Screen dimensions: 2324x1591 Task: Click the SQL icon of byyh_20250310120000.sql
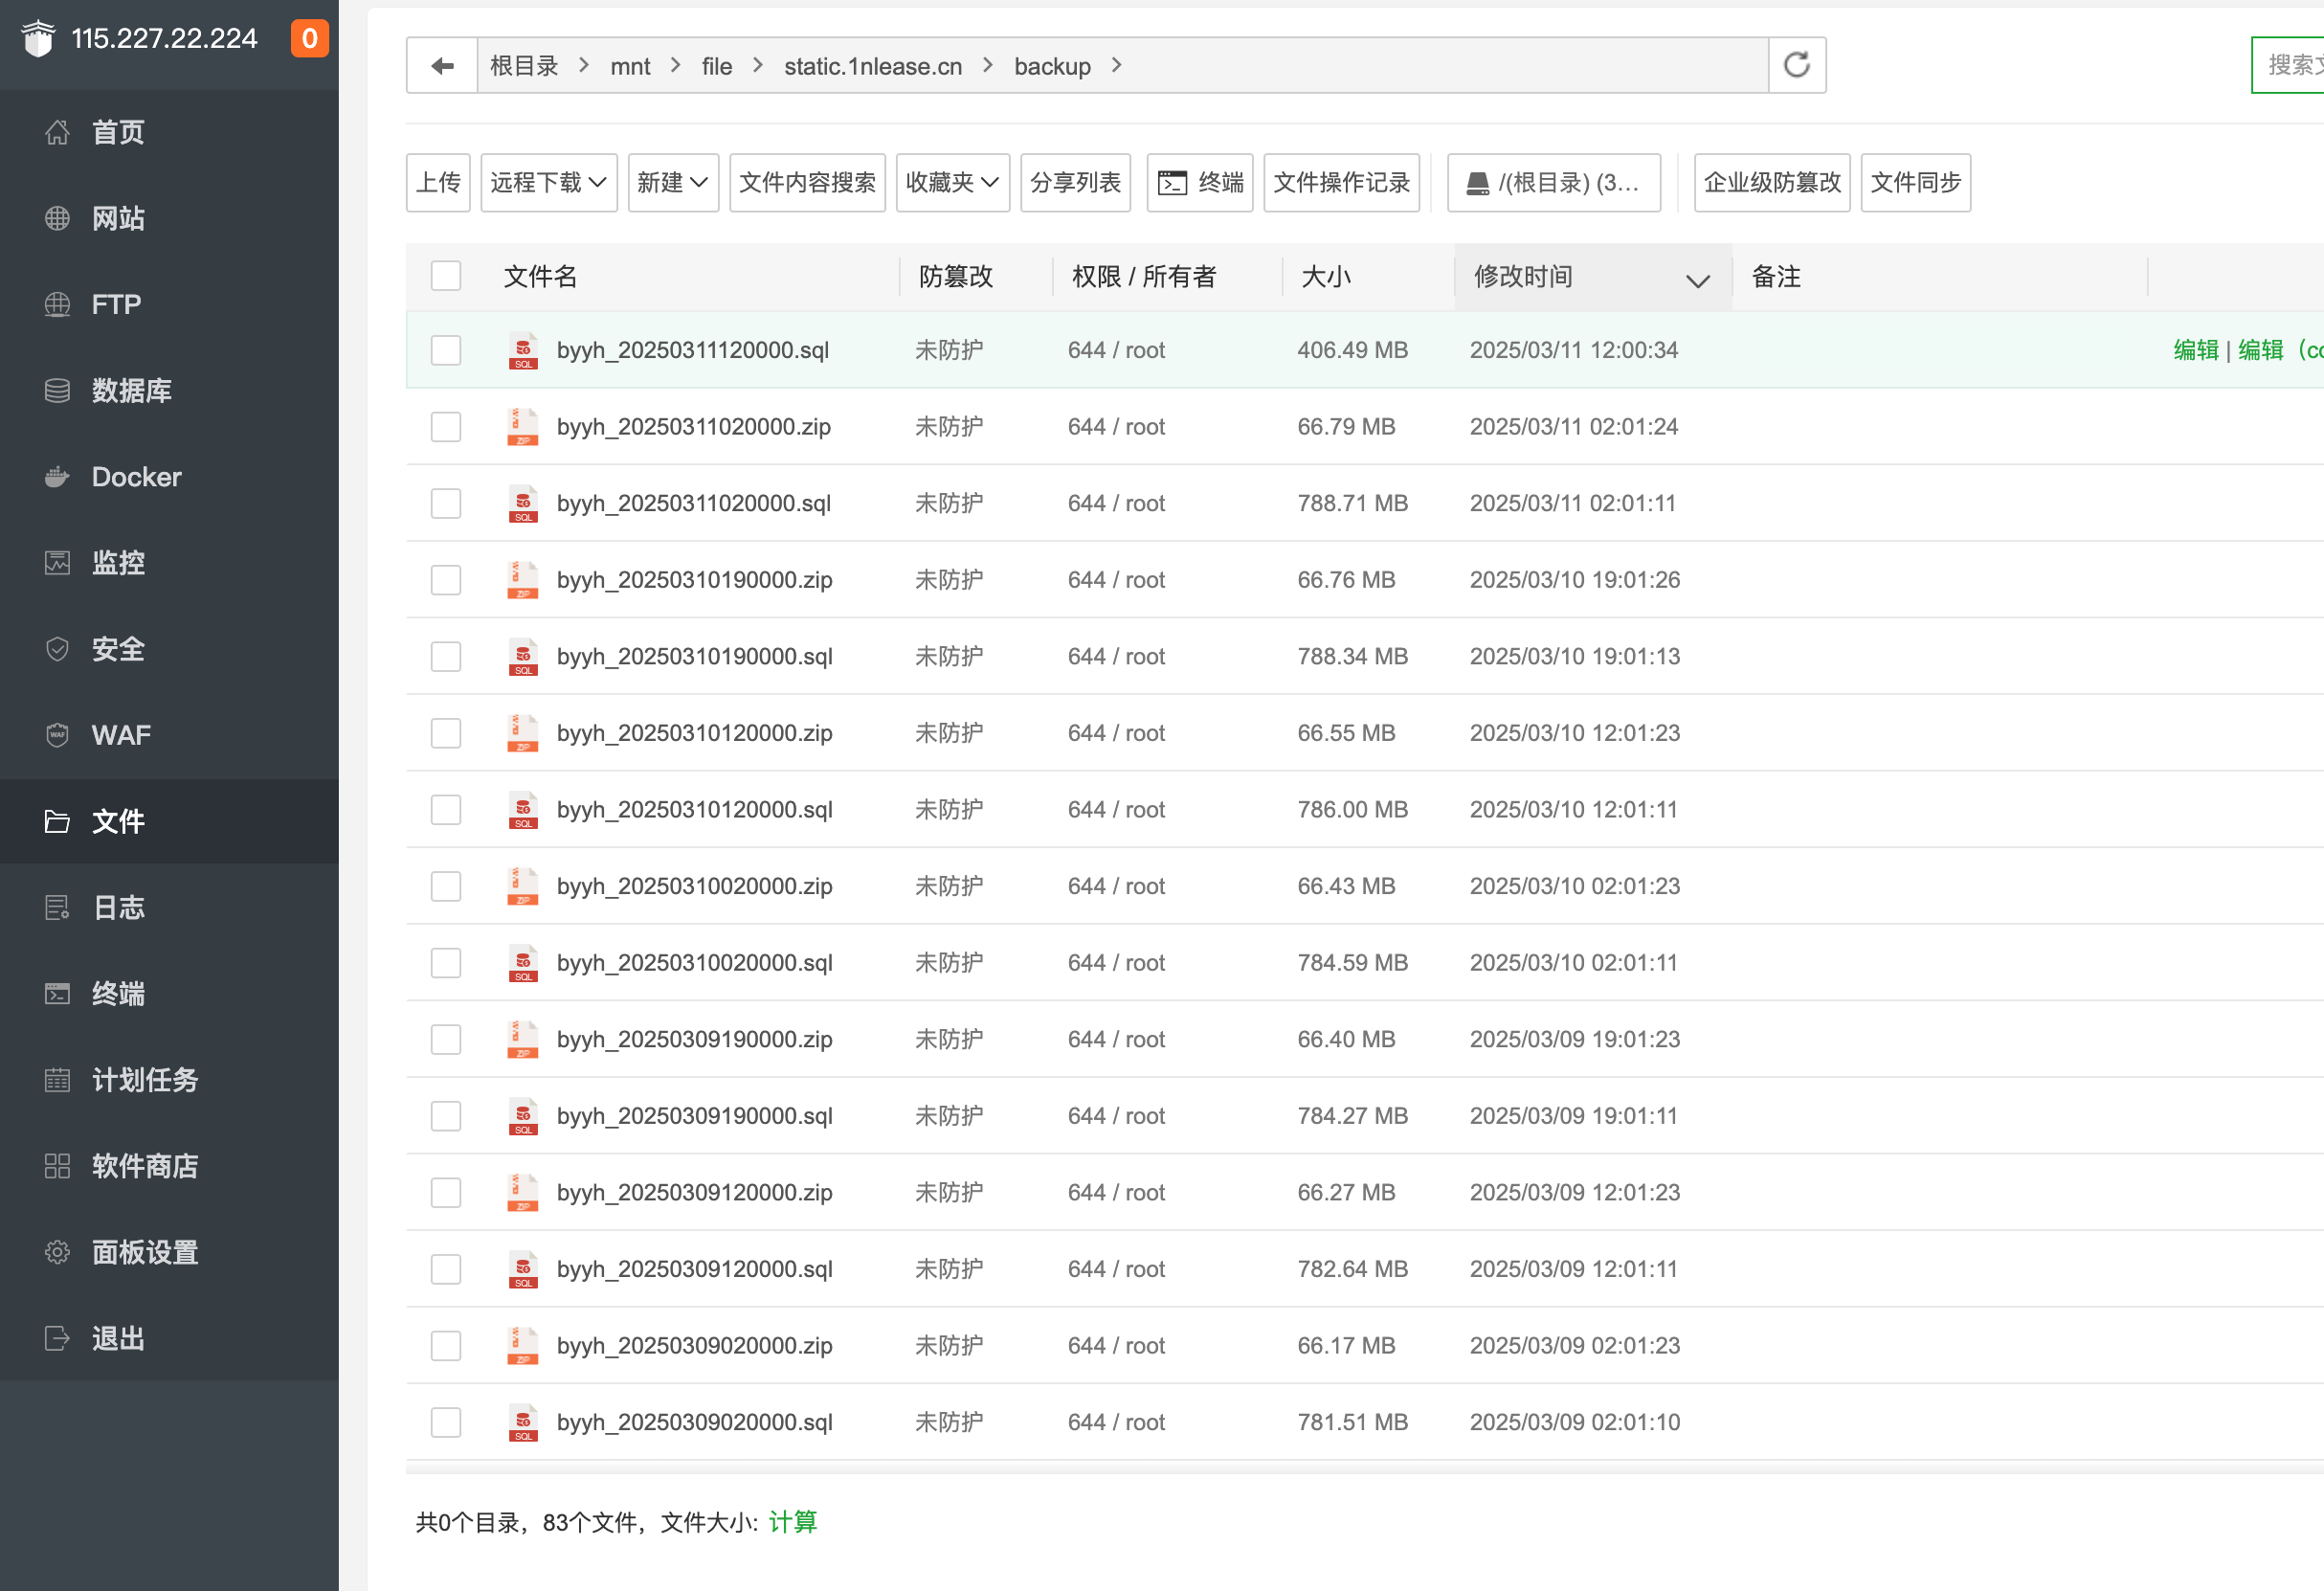pos(523,809)
